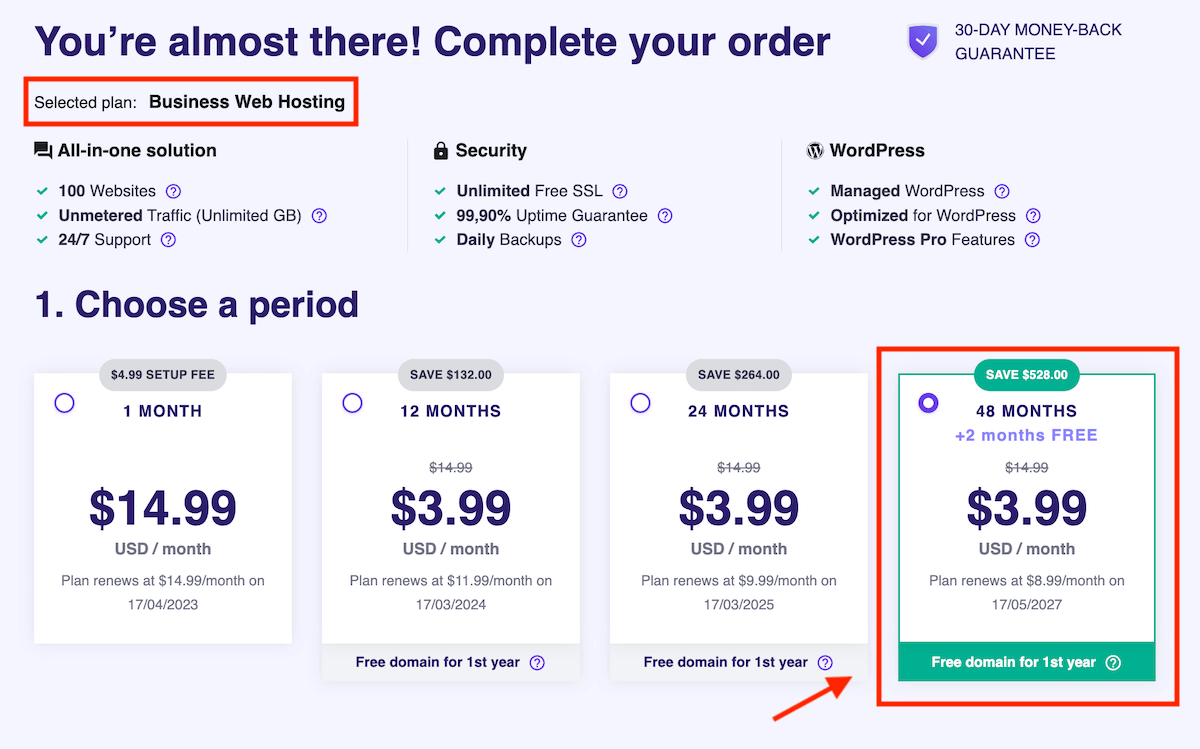
Task: Click the $14.99 one-month price card
Action: click(163, 510)
